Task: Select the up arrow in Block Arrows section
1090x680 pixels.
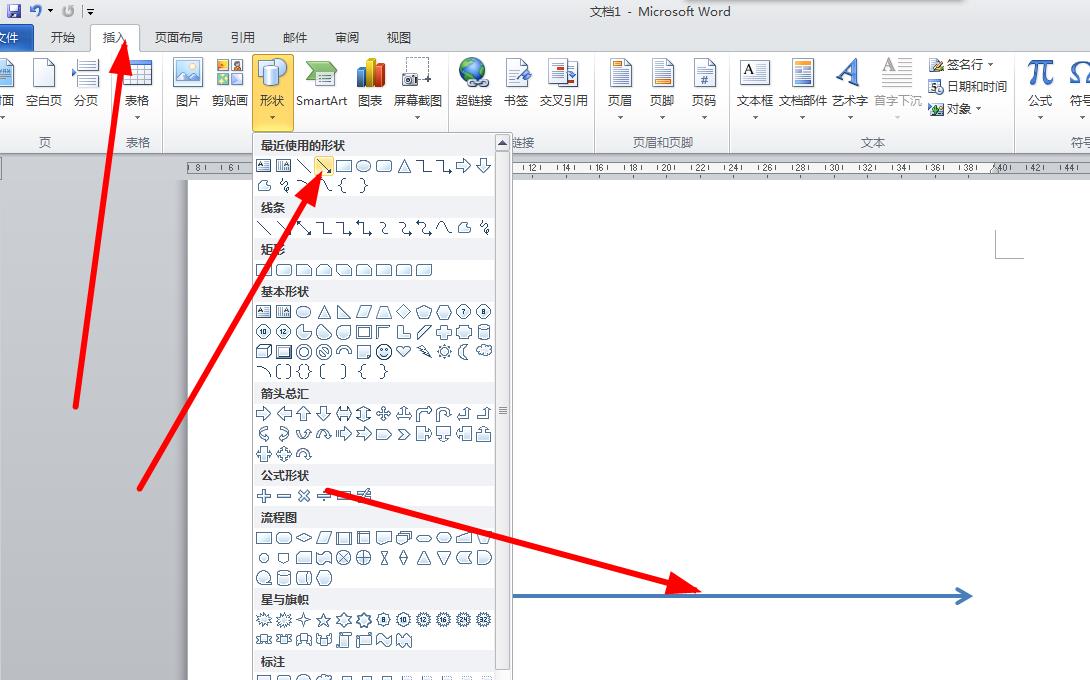Action: click(304, 414)
